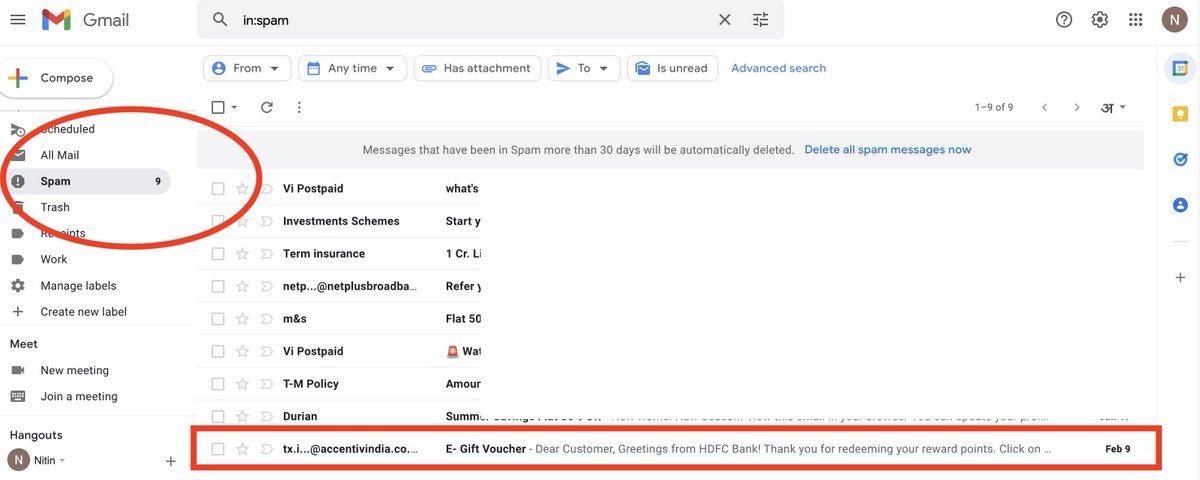
Task: Open the account avatar N
Action: pos(1174,20)
